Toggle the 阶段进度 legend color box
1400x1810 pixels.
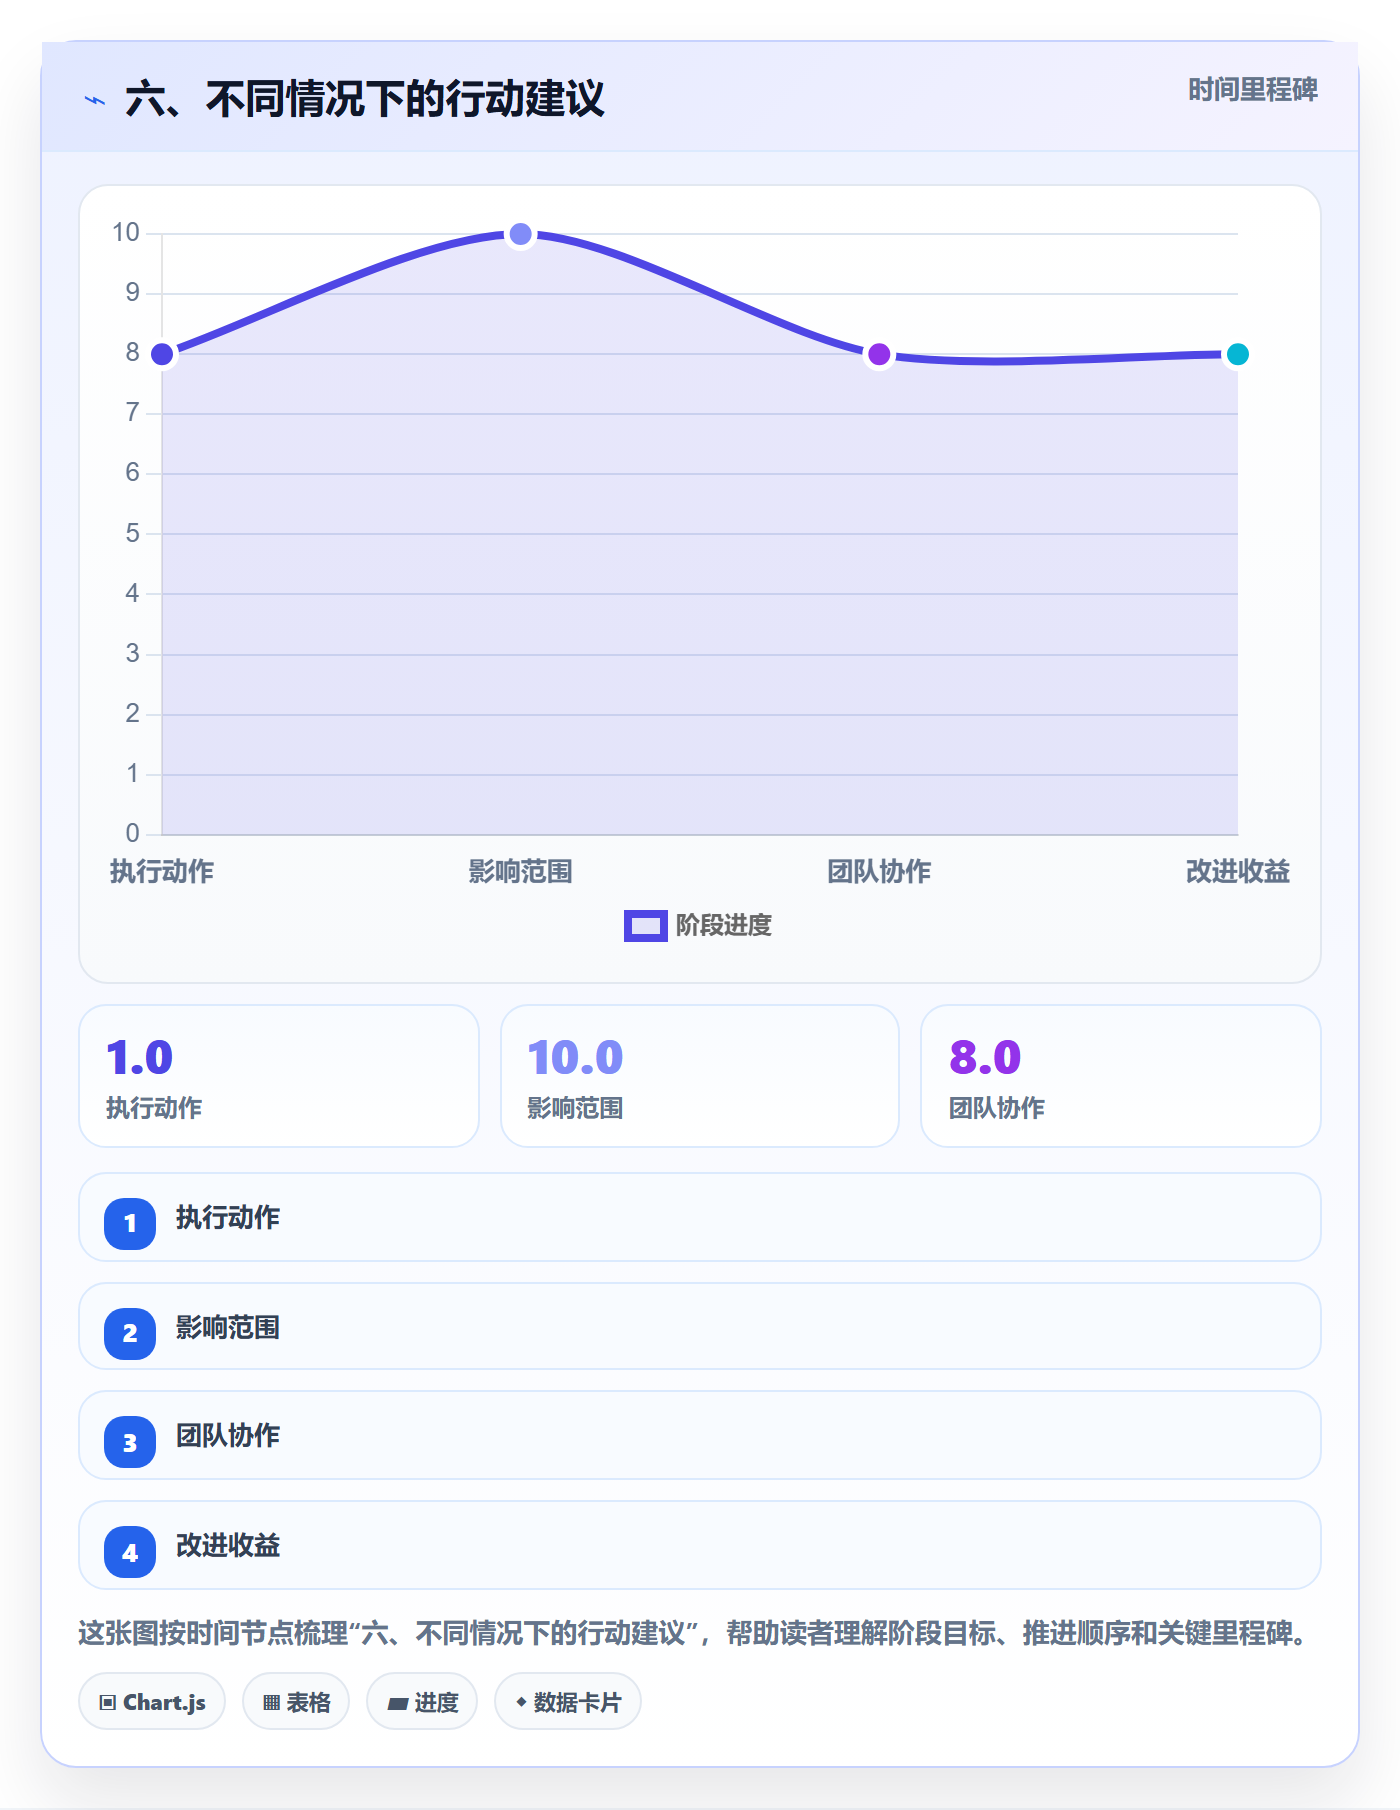click(646, 926)
